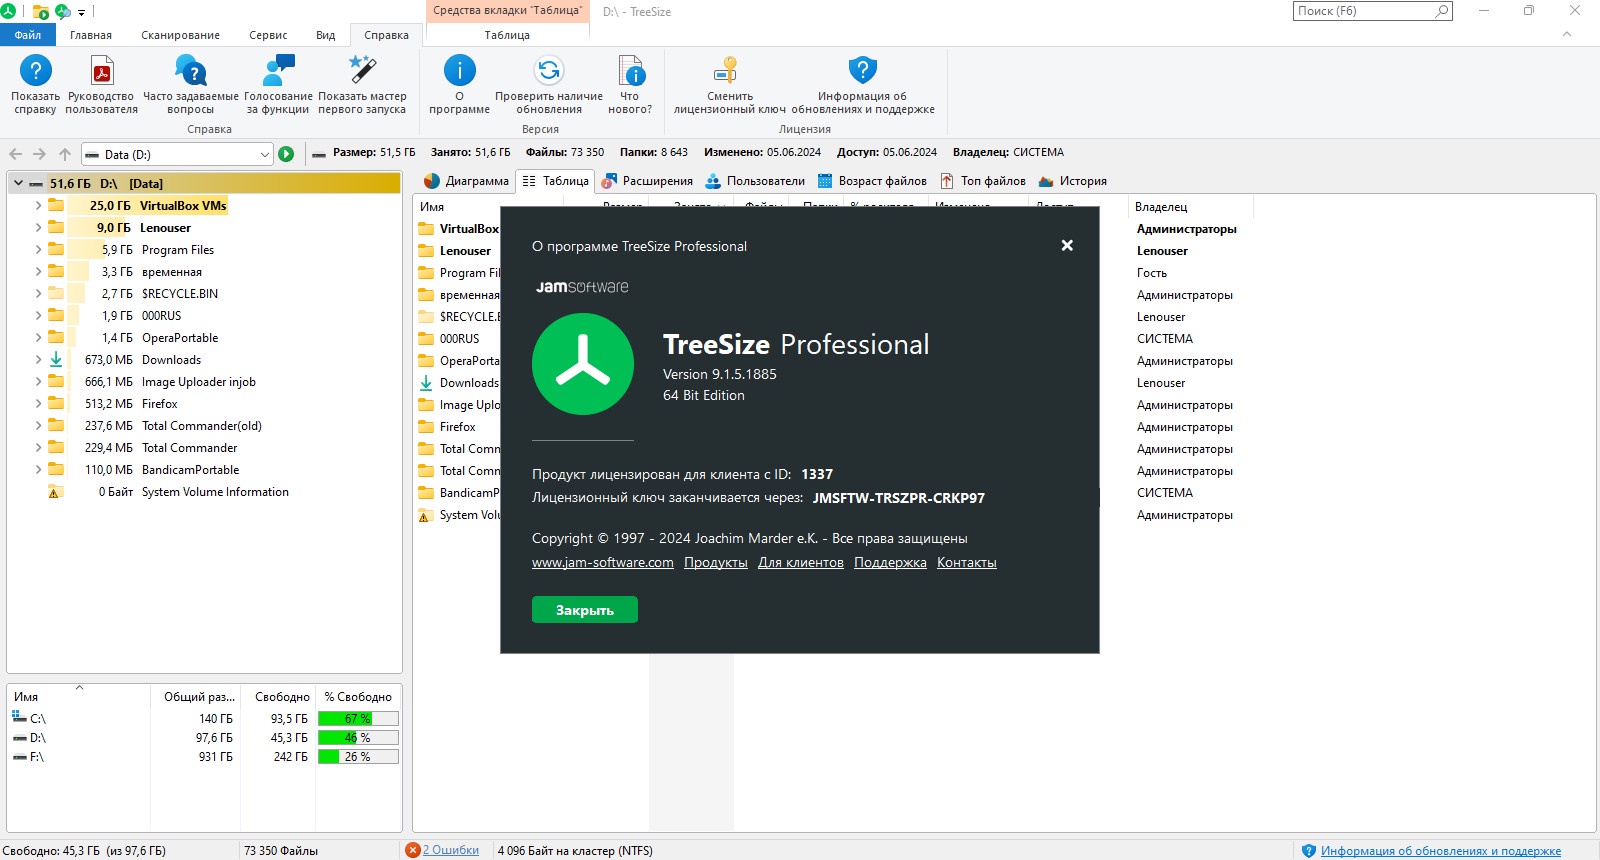
Task: Open the Data (D:) drive dropdown
Action: tap(264, 154)
